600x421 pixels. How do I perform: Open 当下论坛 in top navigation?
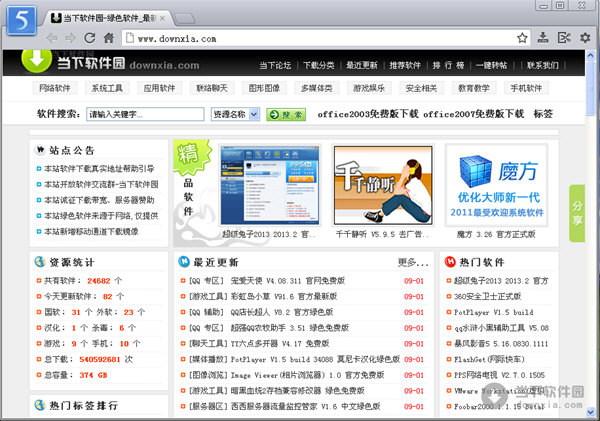click(x=275, y=65)
